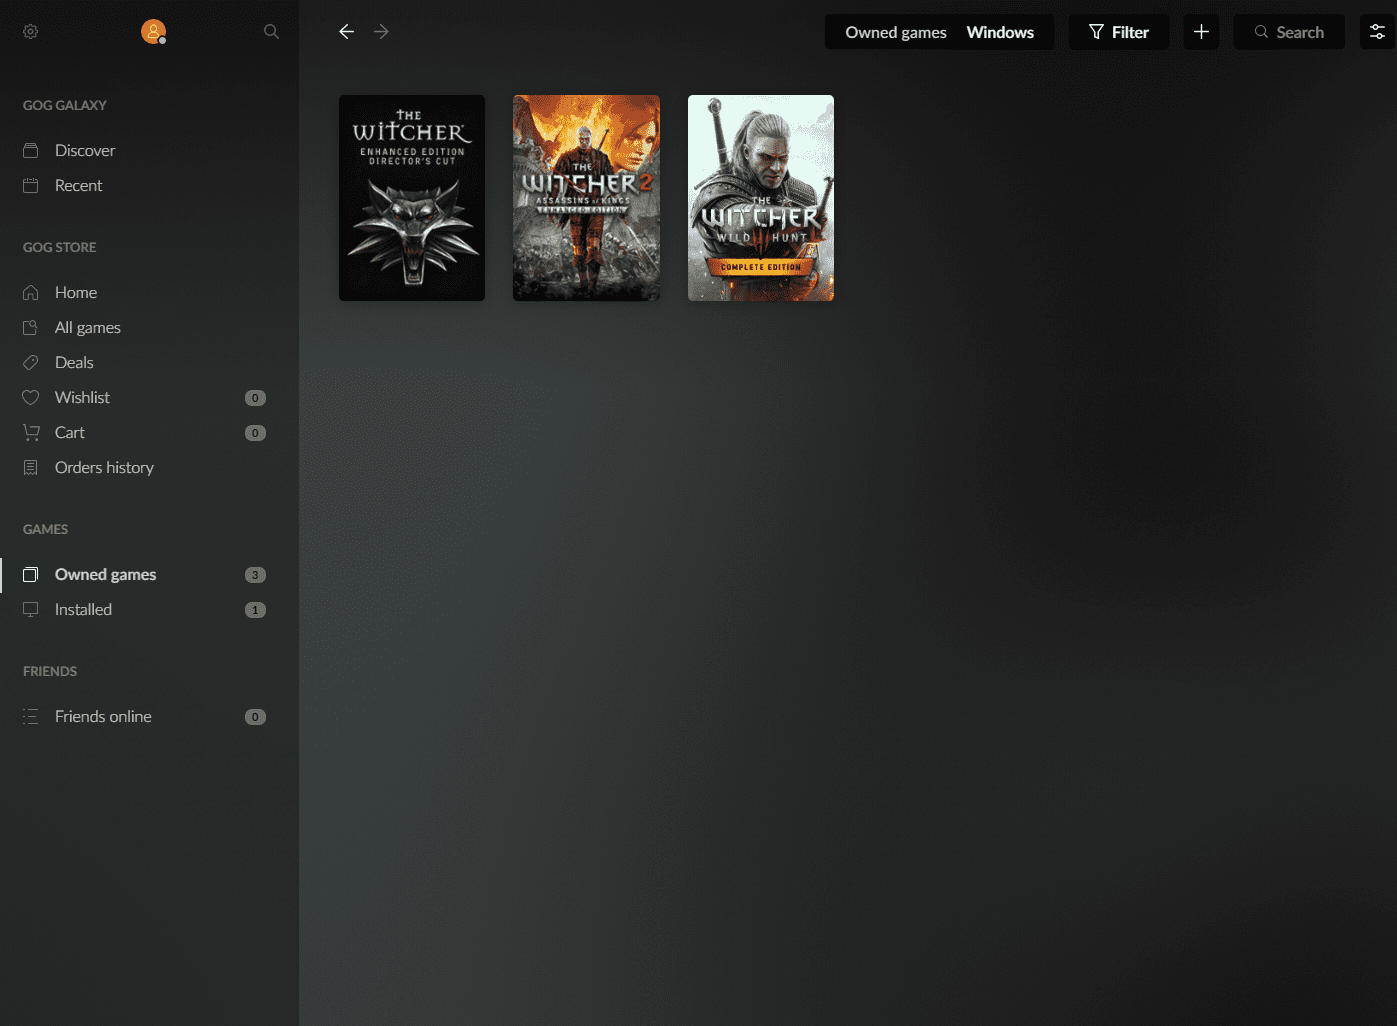
Task: Click the Owned games view title
Action: point(896,32)
